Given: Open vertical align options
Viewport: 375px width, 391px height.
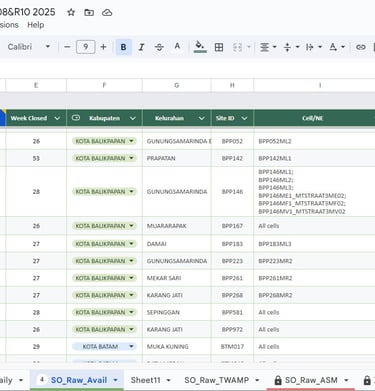Looking at the screenshot, I should click(x=291, y=47).
